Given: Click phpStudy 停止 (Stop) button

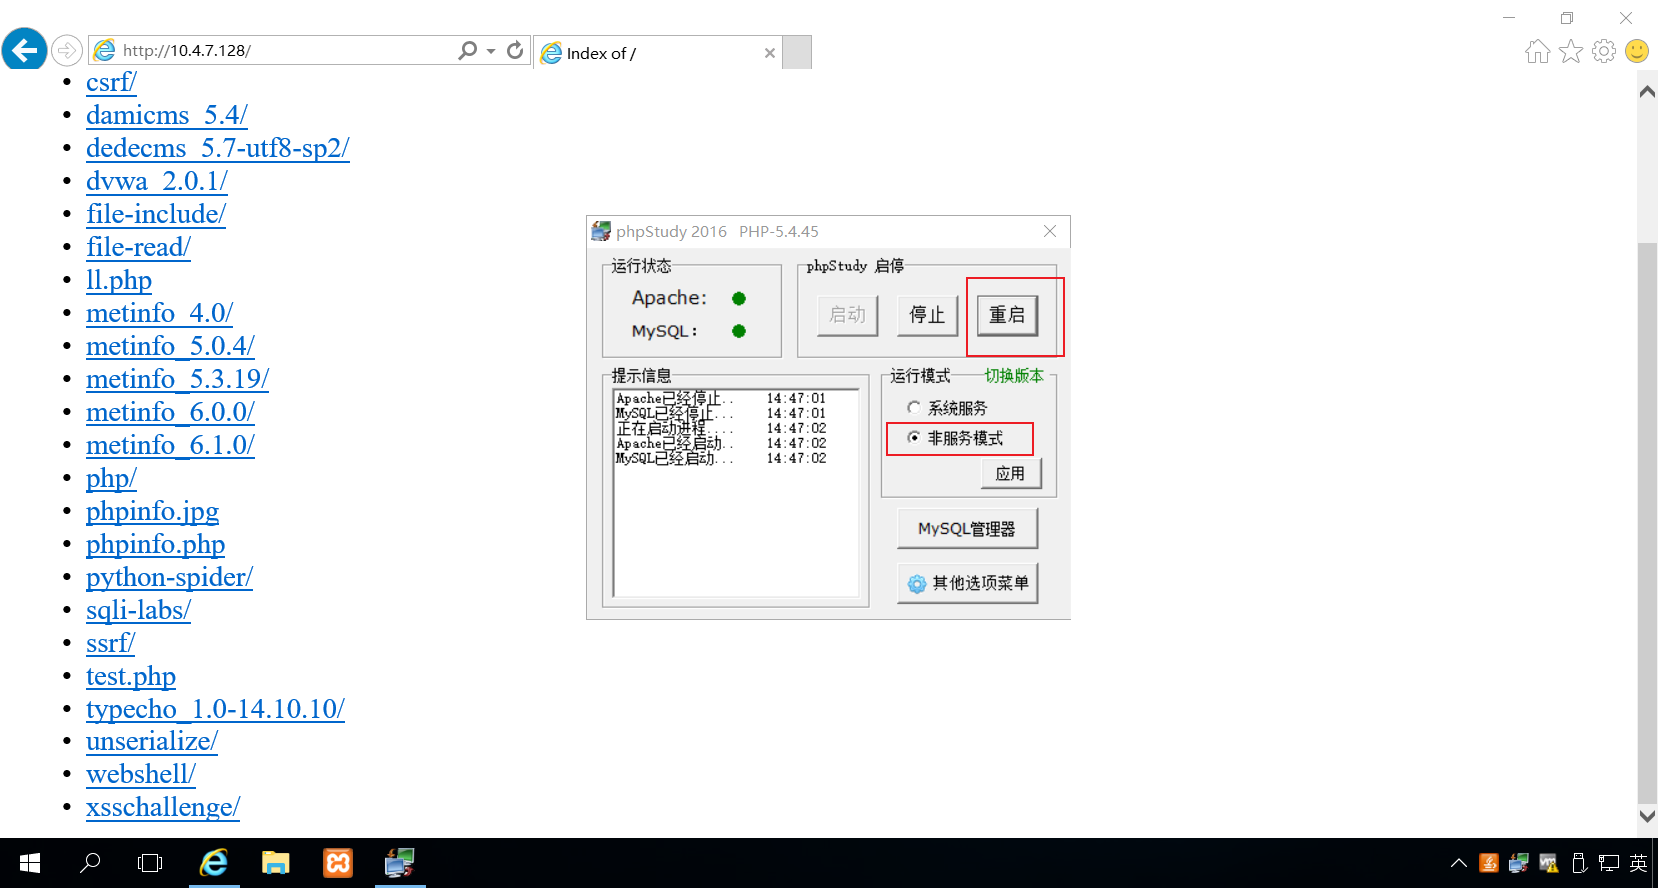Looking at the screenshot, I should pos(927,315).
